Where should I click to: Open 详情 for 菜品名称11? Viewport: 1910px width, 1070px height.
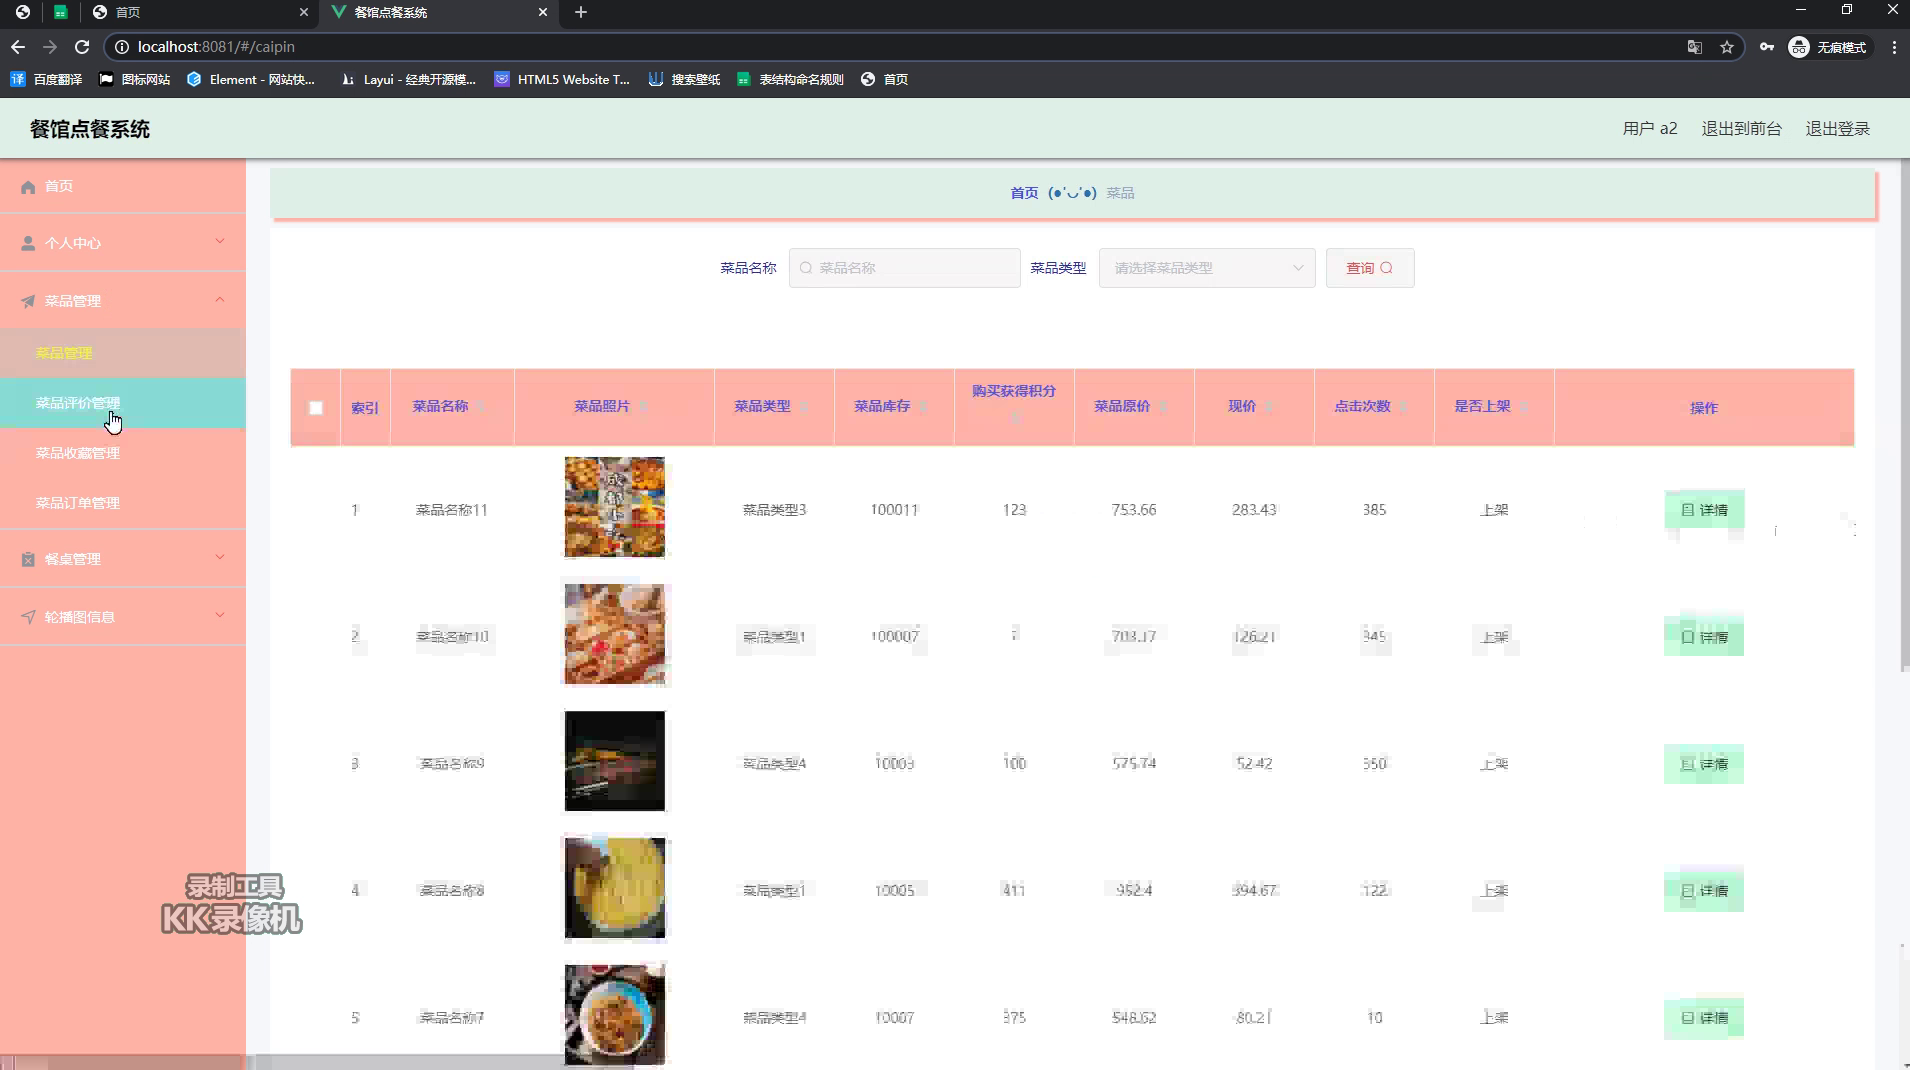tap(1704, 510)
